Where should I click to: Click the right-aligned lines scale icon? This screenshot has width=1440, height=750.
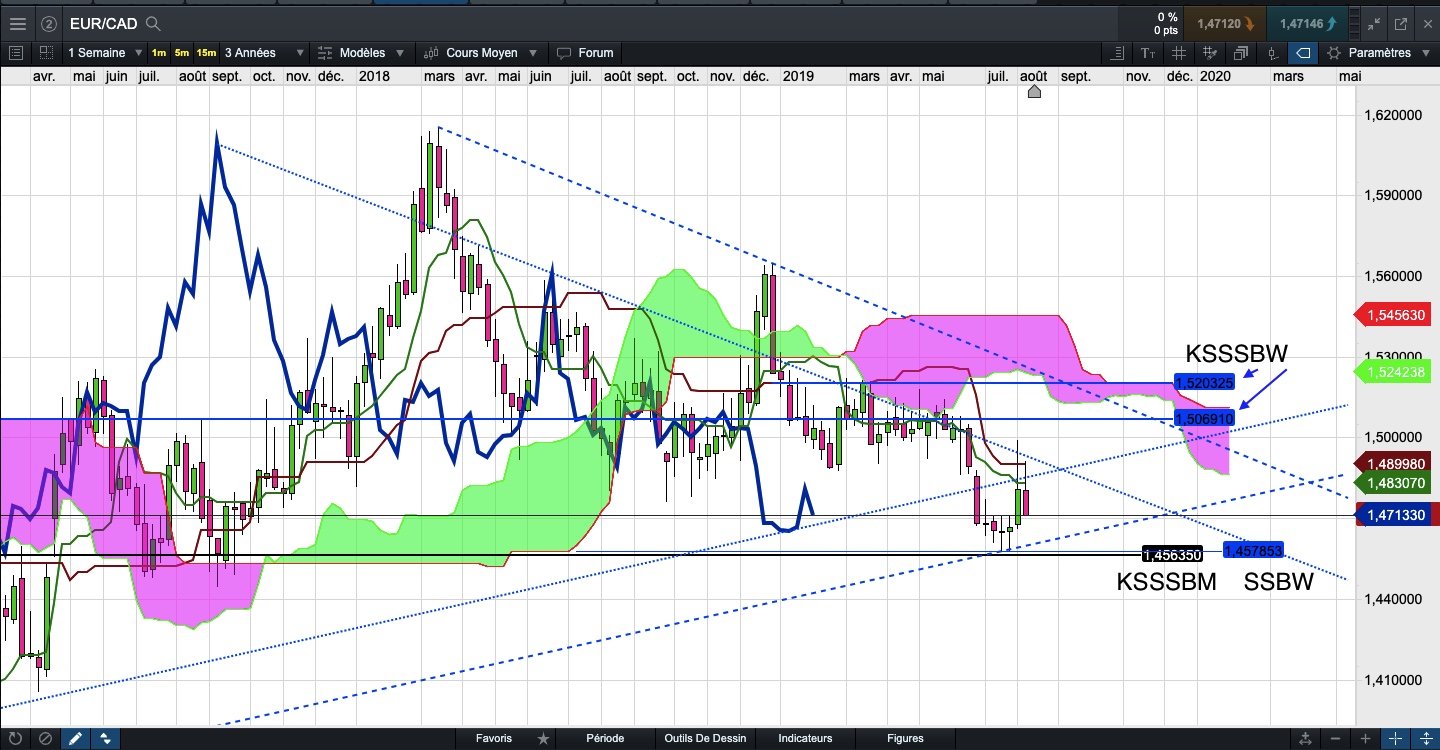1118,53
